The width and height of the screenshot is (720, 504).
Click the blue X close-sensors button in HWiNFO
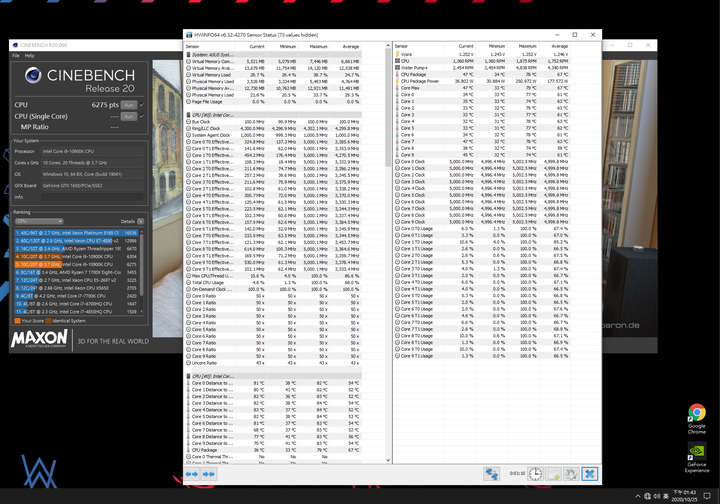coord(590,474)
